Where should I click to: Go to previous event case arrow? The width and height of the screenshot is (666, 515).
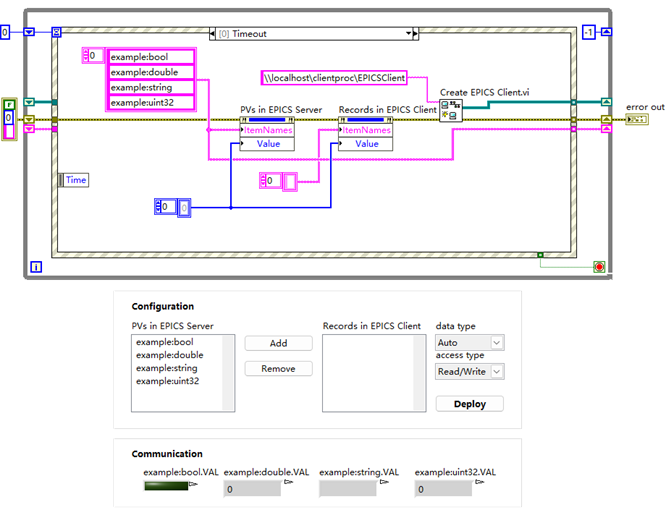point(212,34)
